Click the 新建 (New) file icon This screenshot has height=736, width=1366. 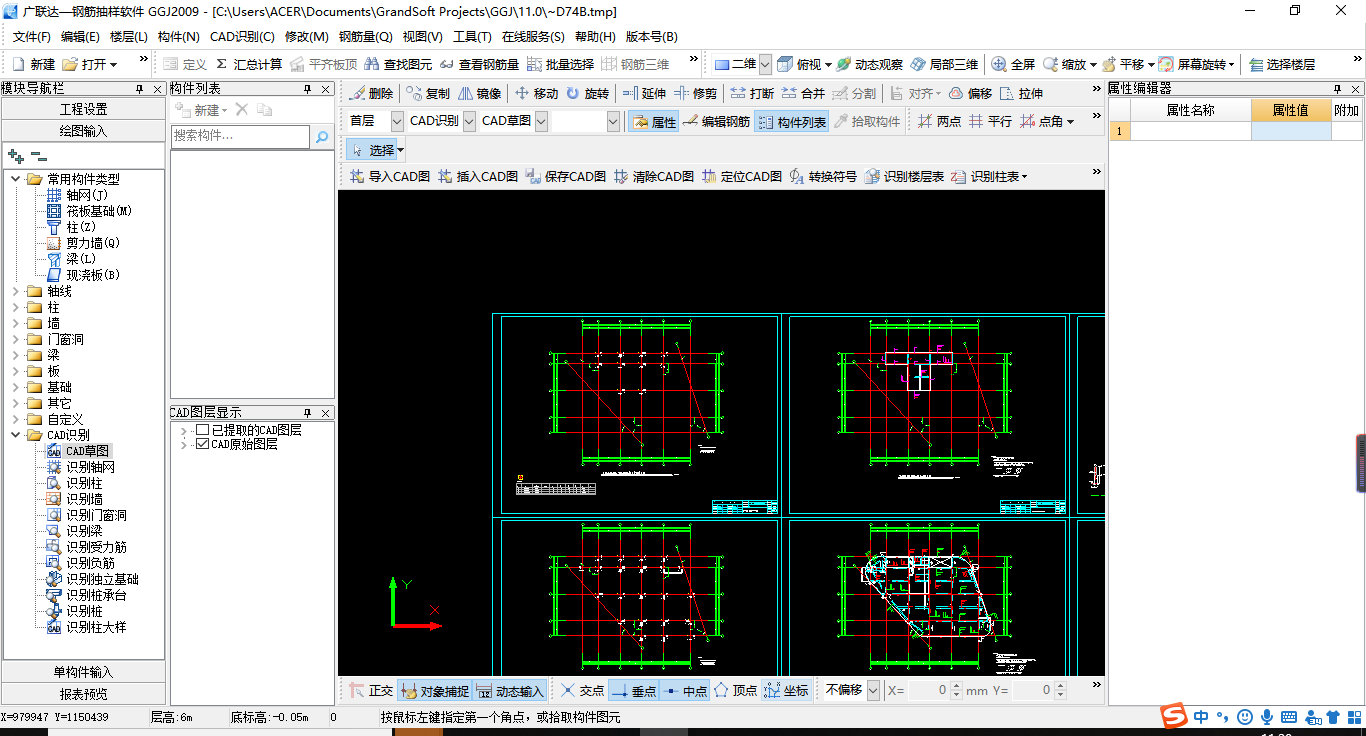[x=33, y=64]
